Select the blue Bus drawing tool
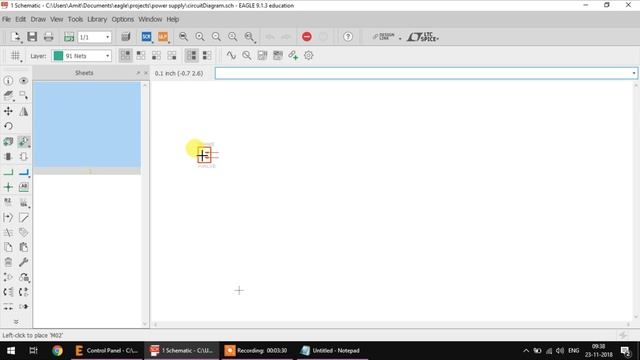The image size is (640, 360). 24,172
